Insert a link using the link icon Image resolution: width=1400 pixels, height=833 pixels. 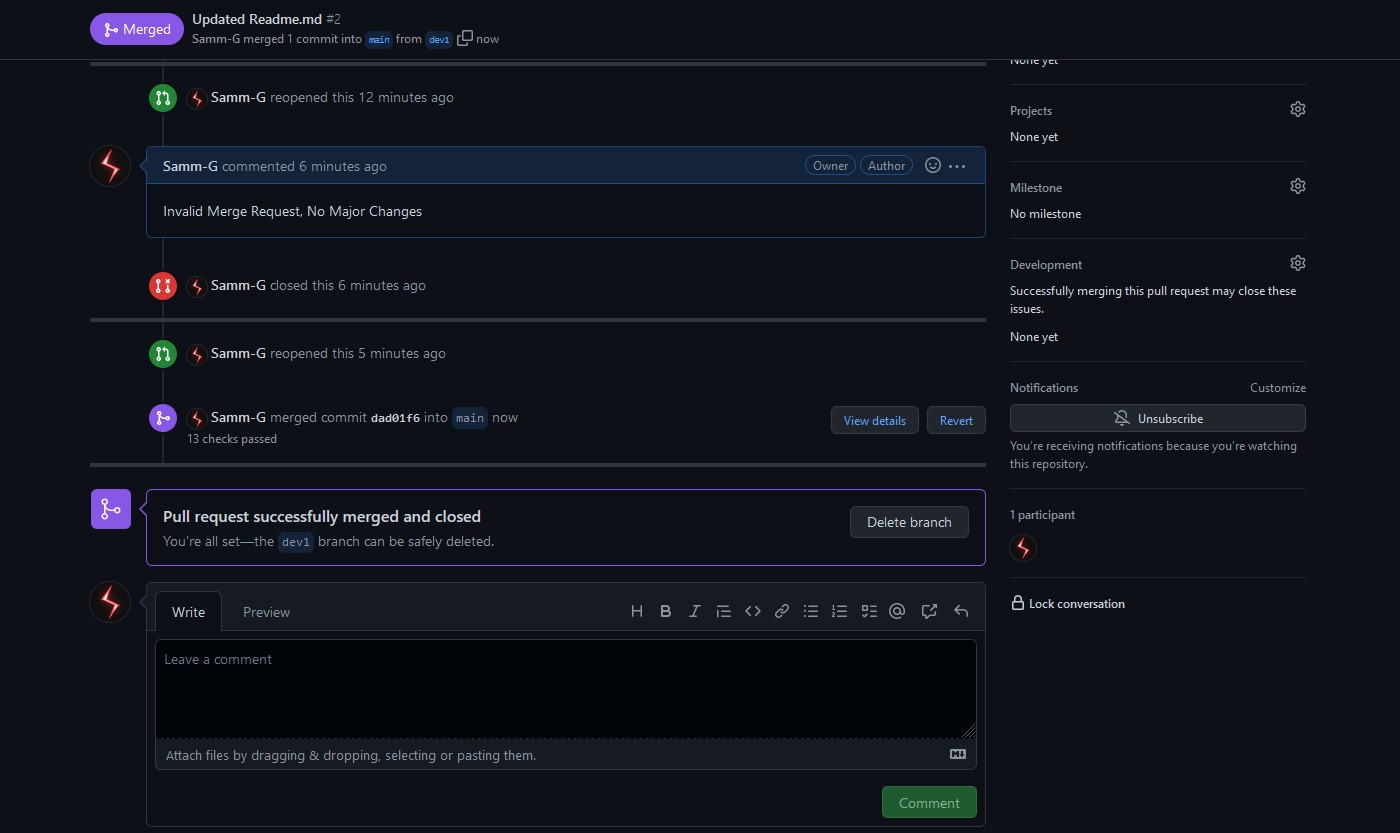(781, 611)
